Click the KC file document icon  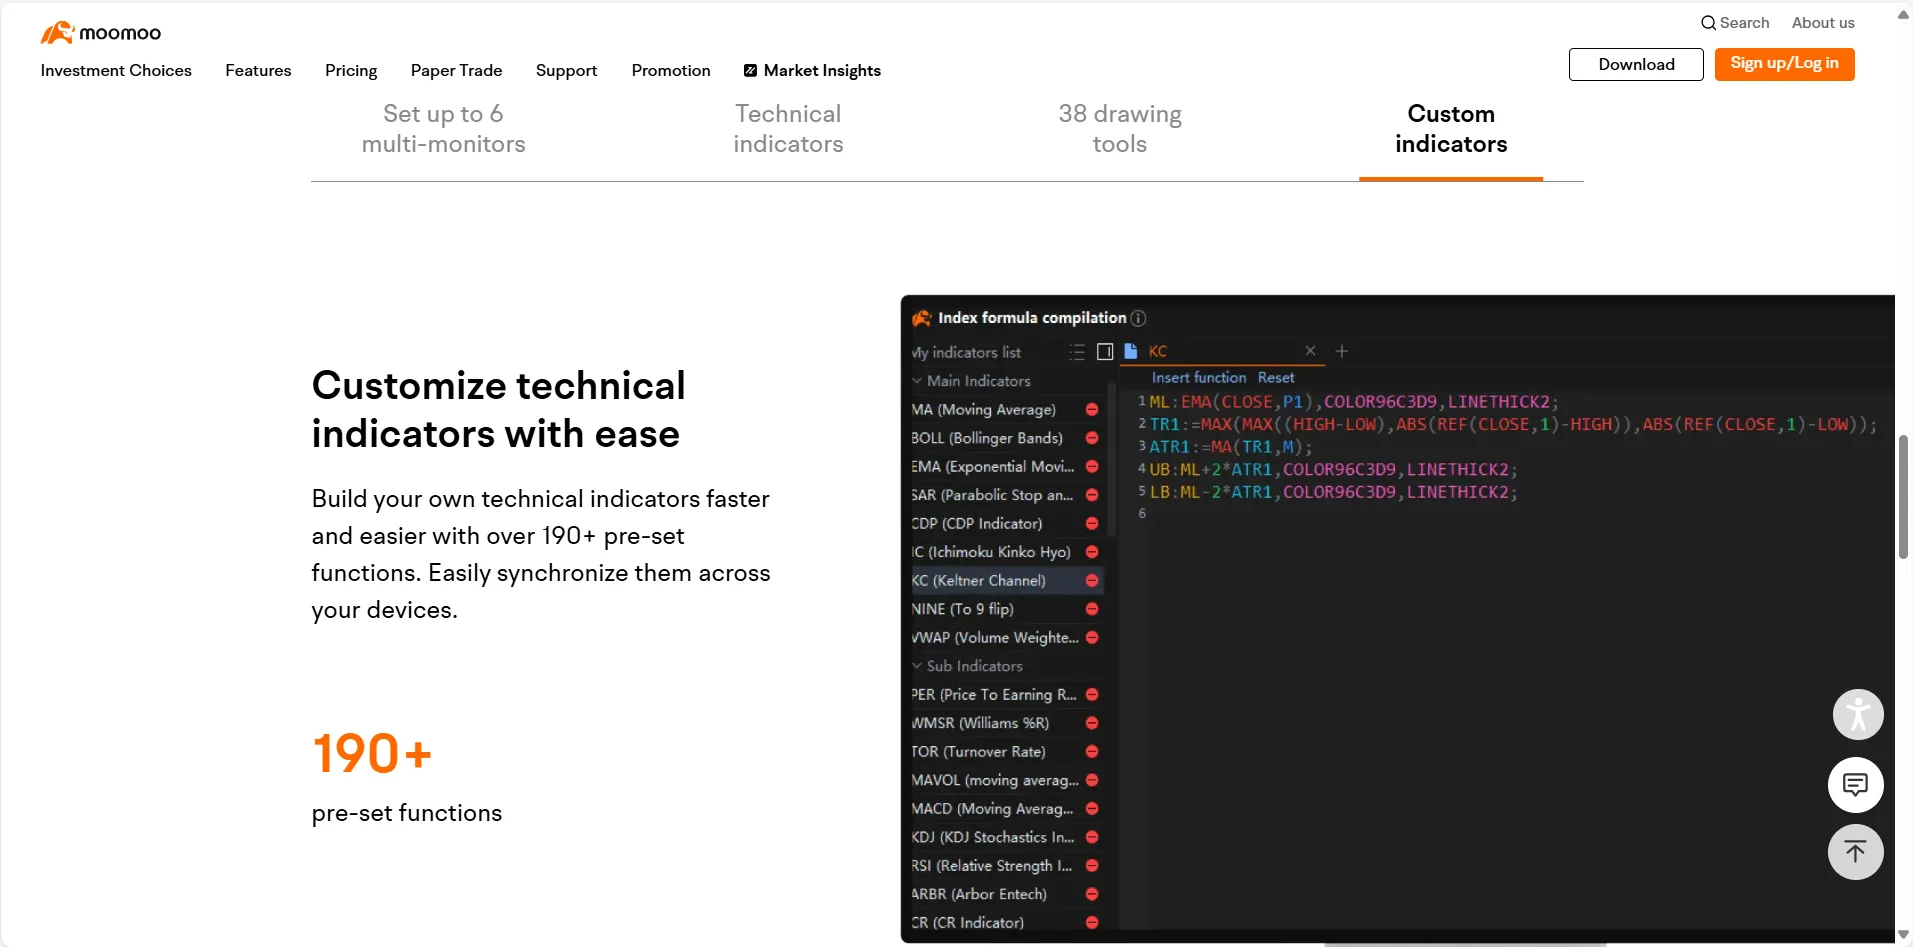[x=1131, y=351]
